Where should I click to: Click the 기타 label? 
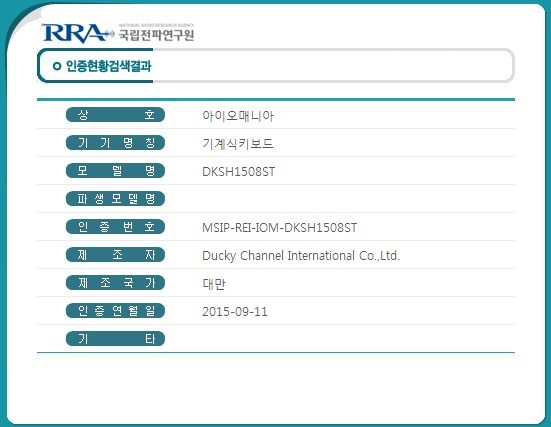[115, 339]
